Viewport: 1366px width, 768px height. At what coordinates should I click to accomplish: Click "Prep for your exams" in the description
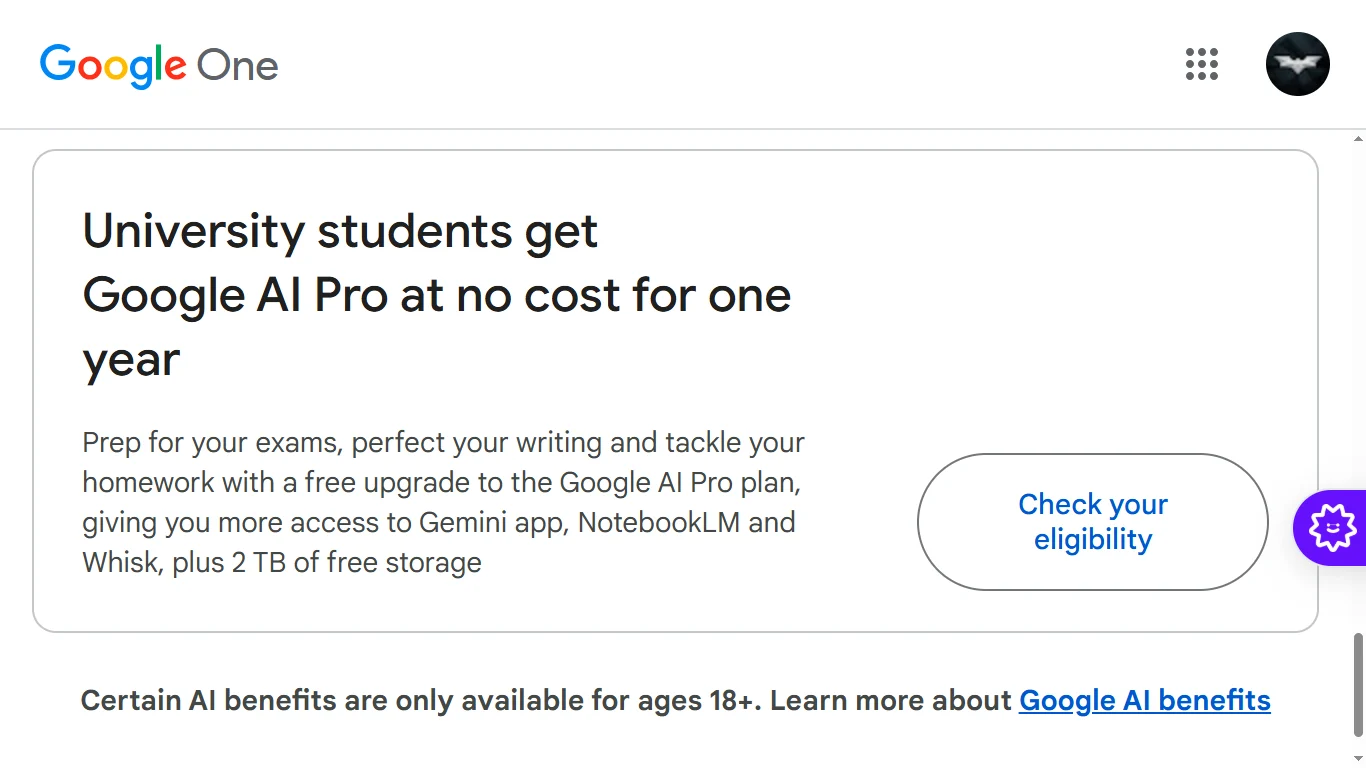[x=211, y=442]
